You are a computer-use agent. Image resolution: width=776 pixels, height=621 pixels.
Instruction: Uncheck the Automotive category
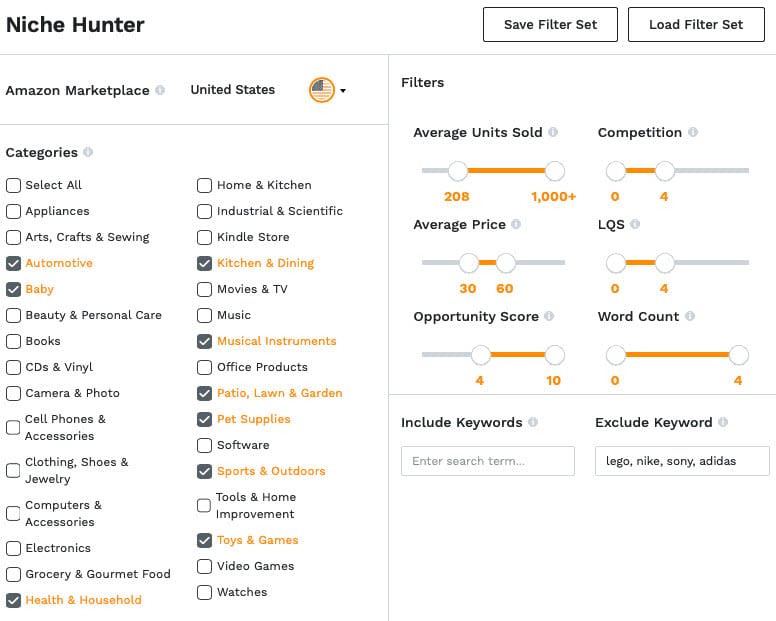point(13,263)
